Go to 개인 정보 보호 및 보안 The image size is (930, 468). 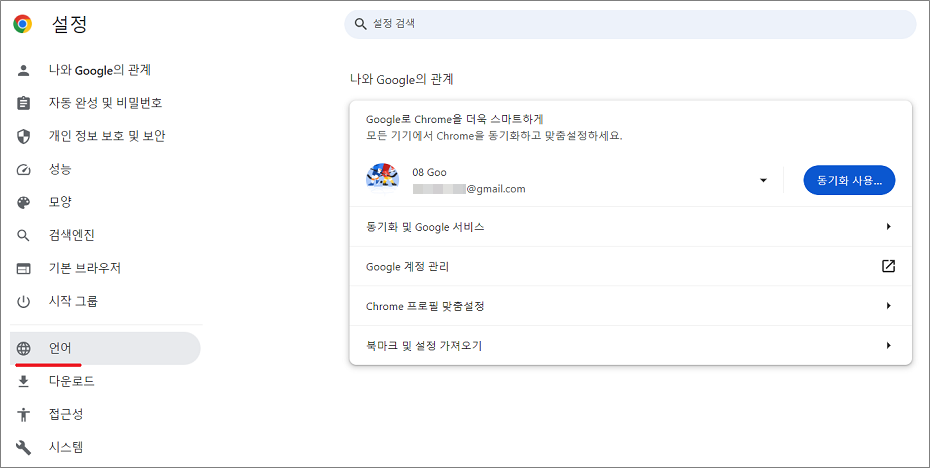tap(106, 136)
